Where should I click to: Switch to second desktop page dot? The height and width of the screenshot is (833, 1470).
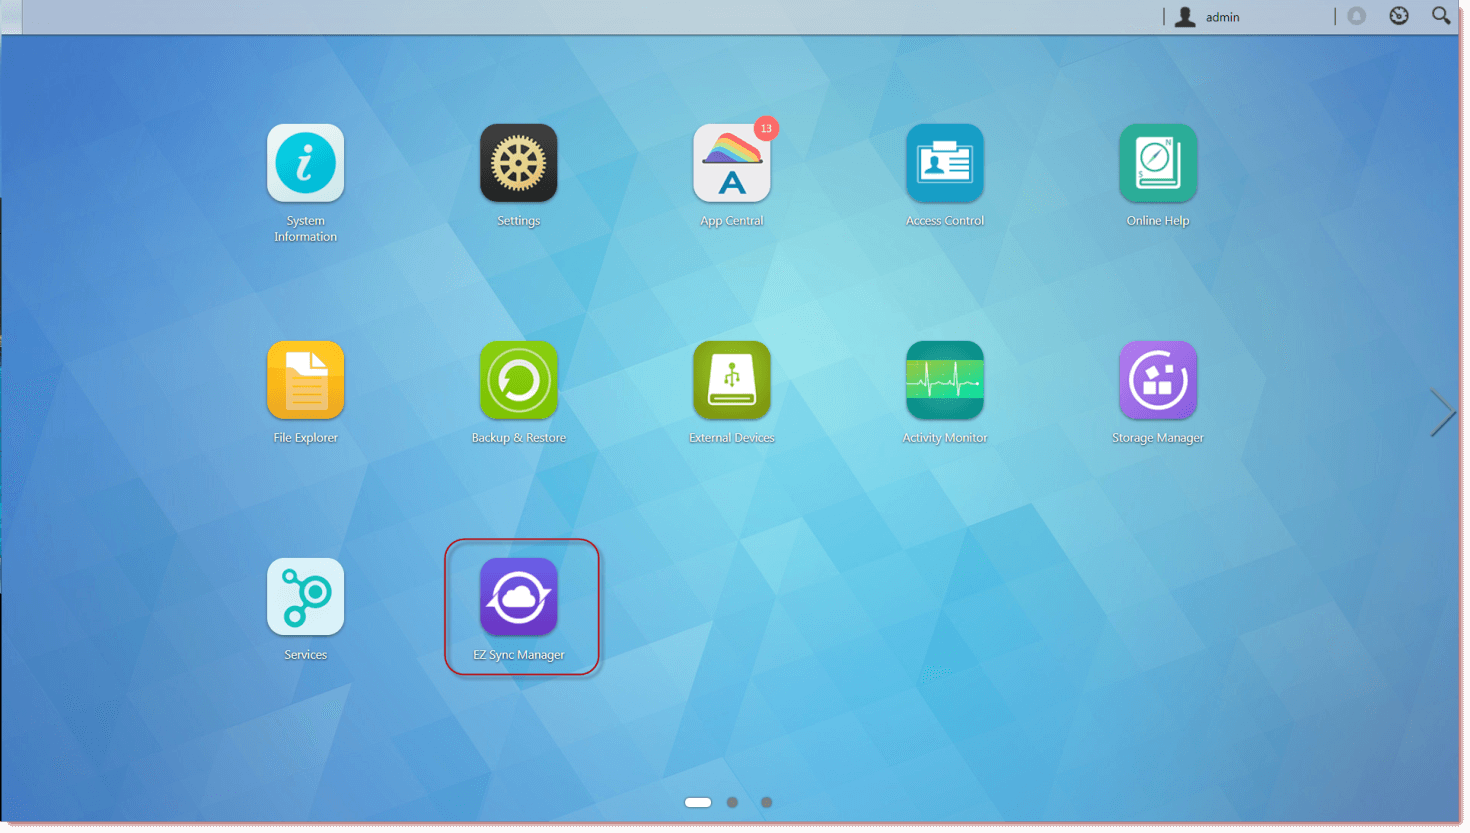pyautogui.click(x=732, y=802)
